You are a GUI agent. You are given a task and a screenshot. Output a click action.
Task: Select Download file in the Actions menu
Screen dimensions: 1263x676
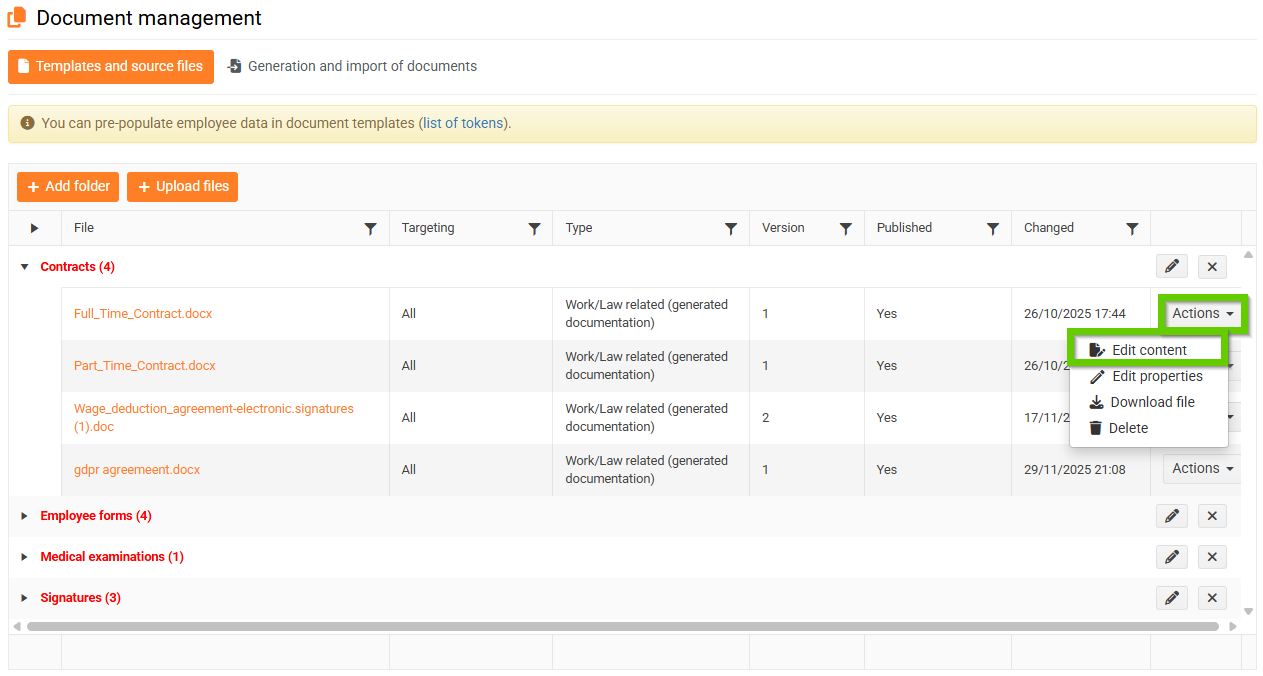[1152, 402]
